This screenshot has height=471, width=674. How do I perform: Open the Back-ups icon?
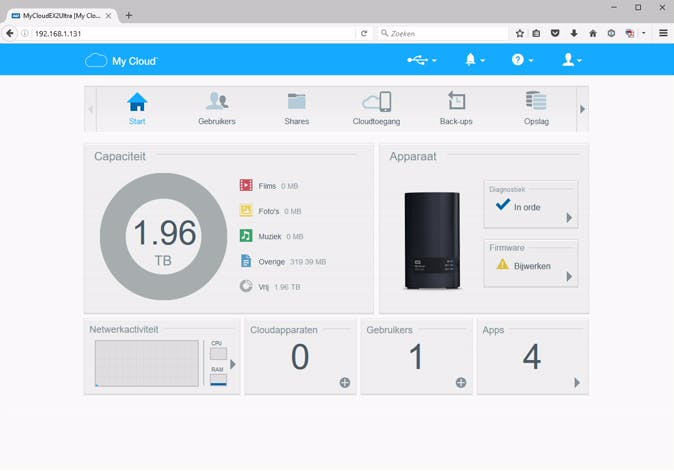pos(456,101)
